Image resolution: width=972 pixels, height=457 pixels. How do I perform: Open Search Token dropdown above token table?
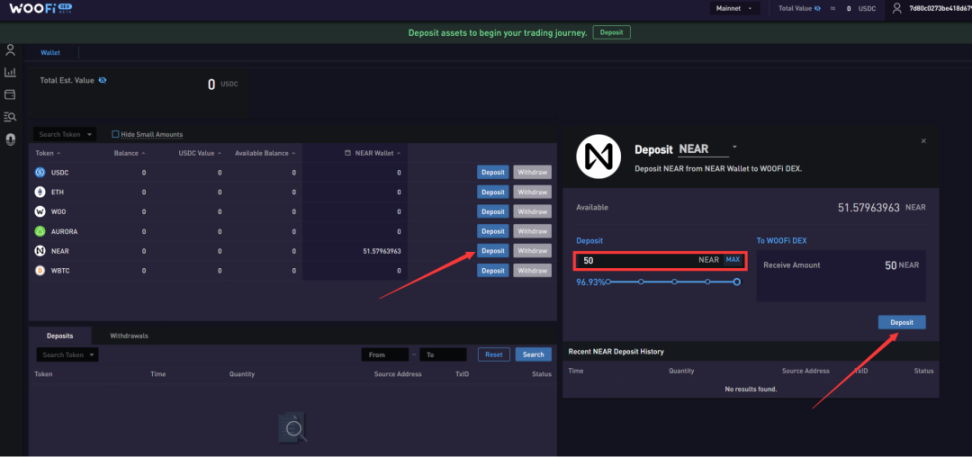[x=65, y=135]
